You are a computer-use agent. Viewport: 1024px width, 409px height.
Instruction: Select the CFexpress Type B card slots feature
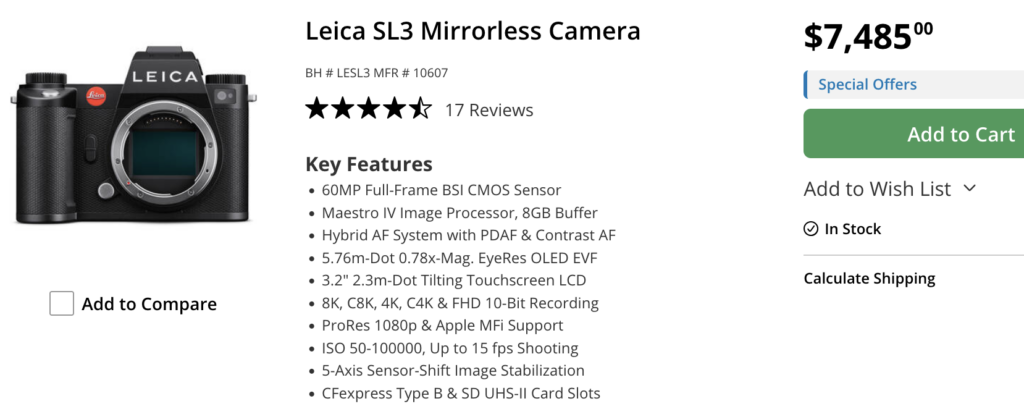[x=461, y=393]
